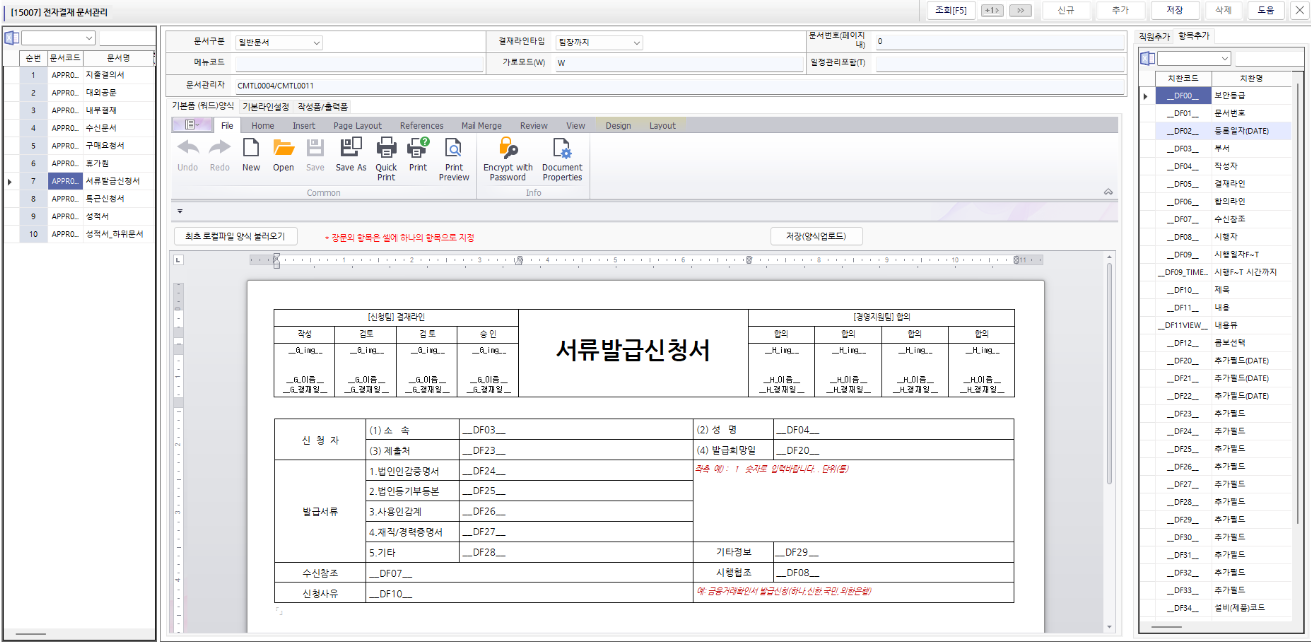Click the ribbon application menu icon
The height and width of the screenshot is (642, 1311).
(x=191, y=125)
